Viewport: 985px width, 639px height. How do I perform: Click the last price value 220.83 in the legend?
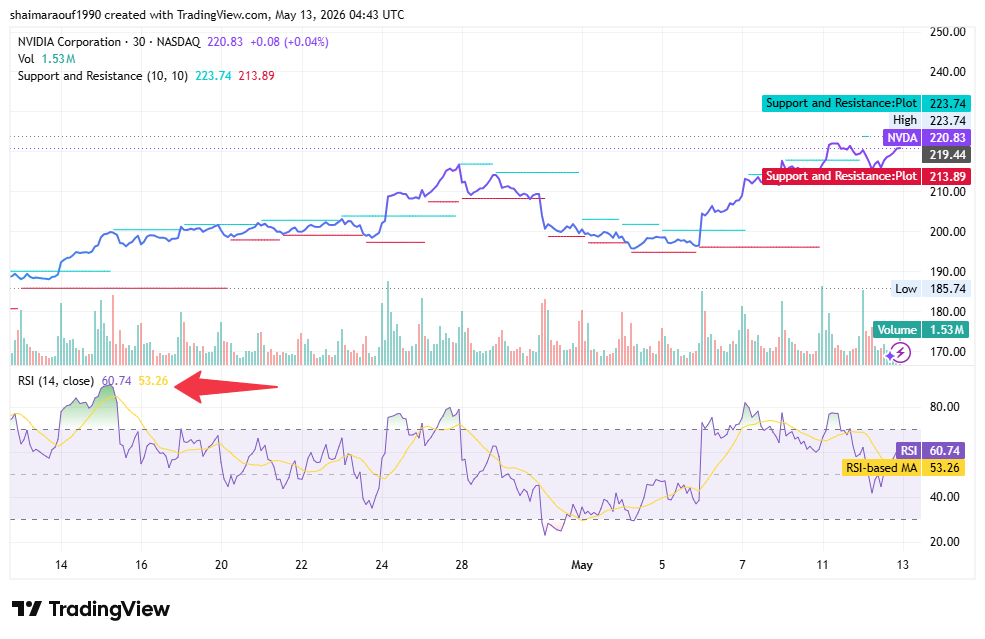(225, 42)
